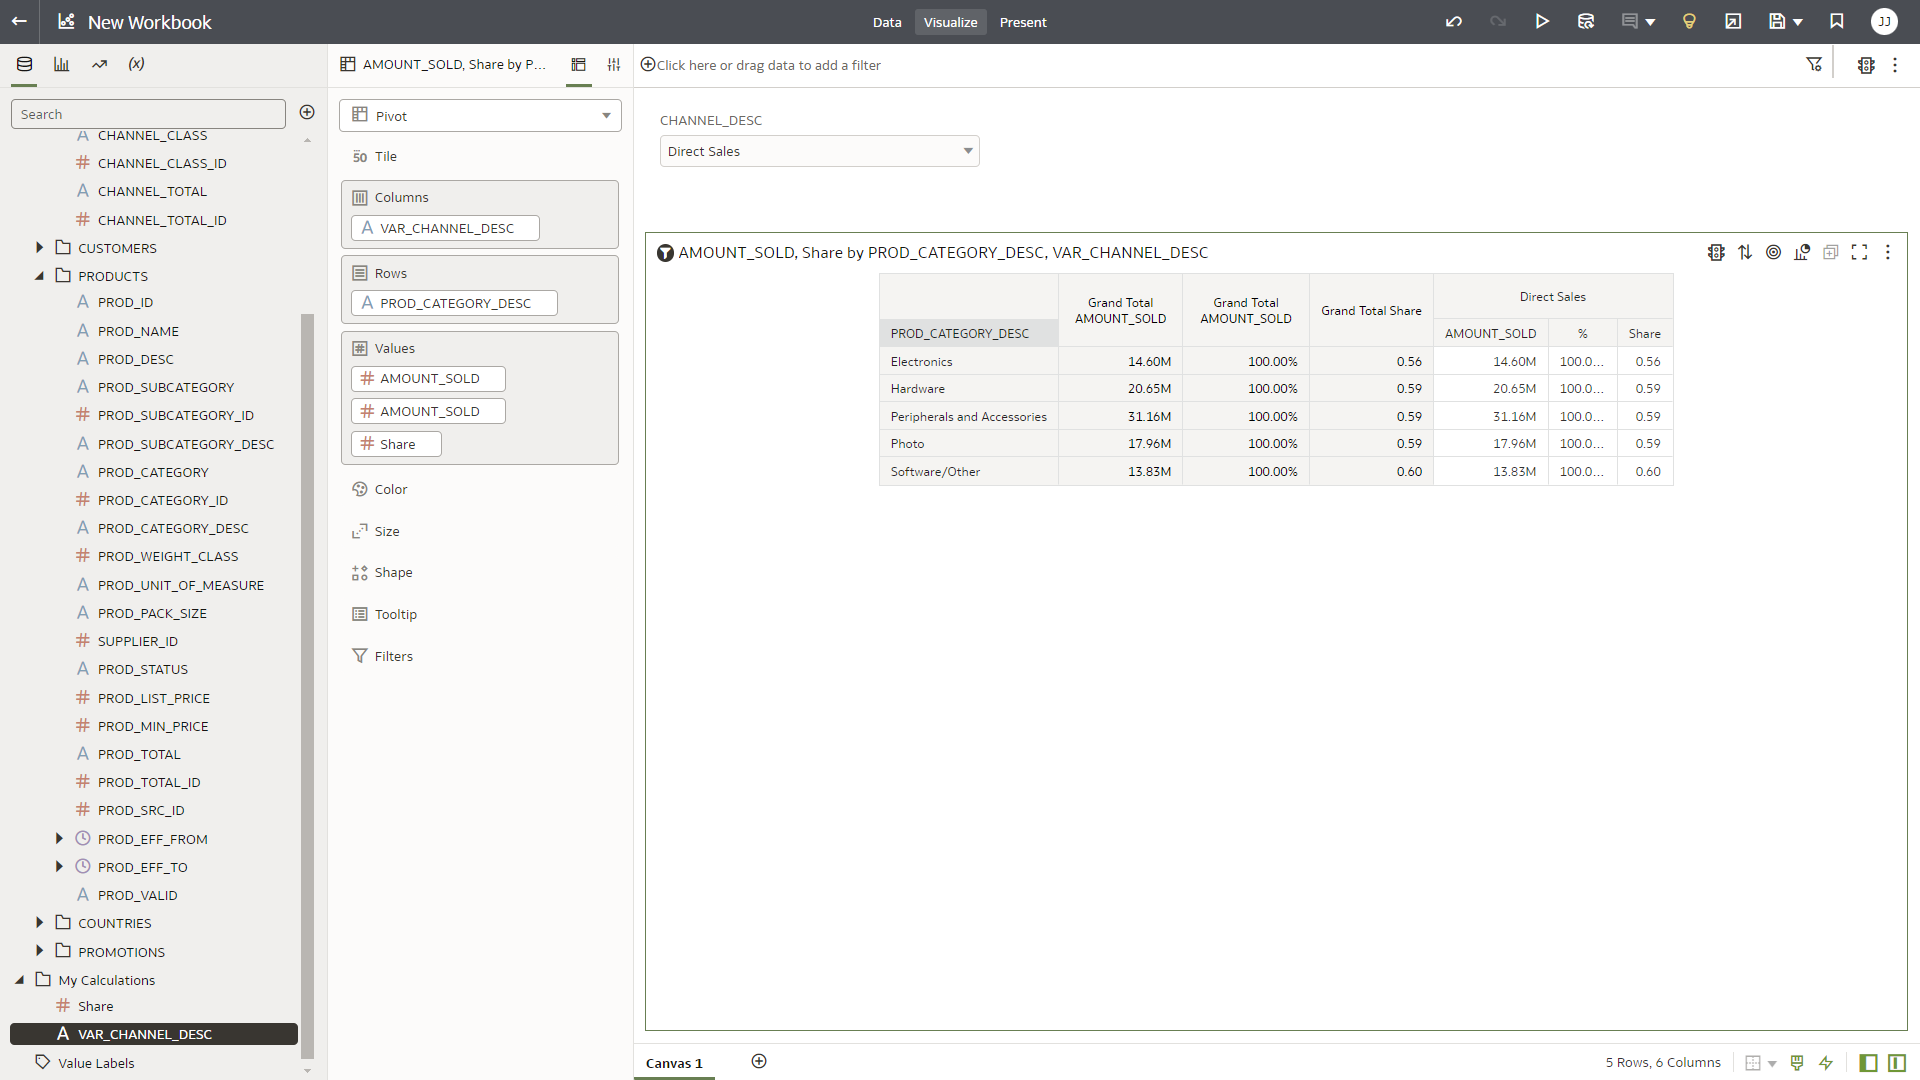The height and width of the screenshot is (1080, 1920).
Task: Open the Pivot visualization type dropdown
Action: [x=480, y=116]
